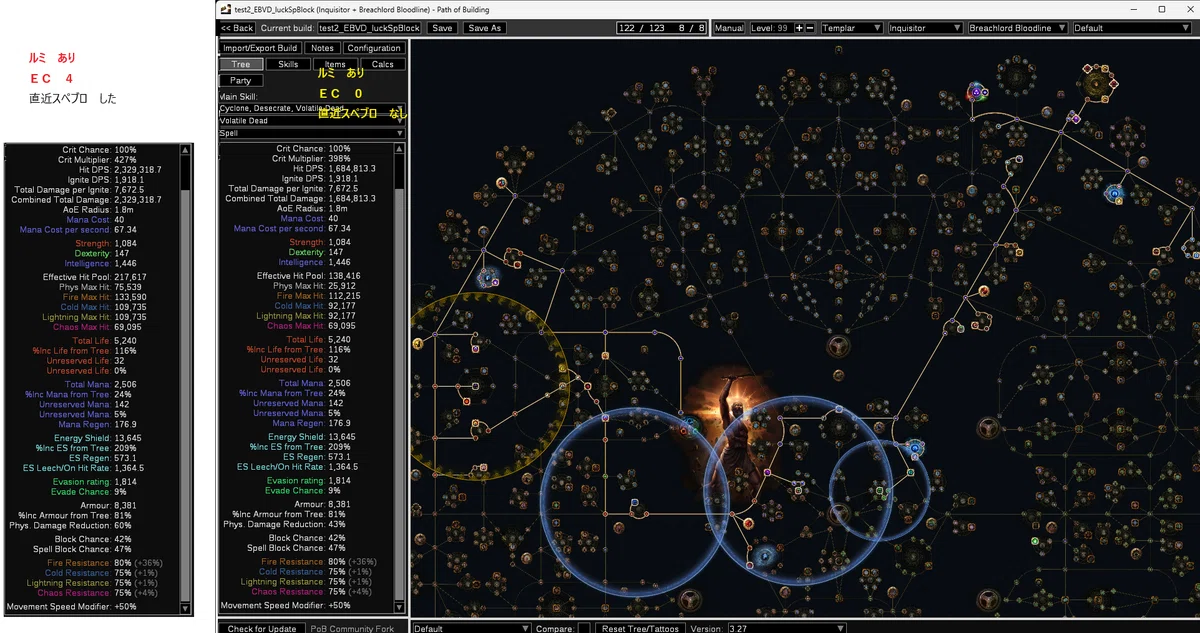Image resolution: width=1200 pixels, height=633 pixels.
Task: Expand the Spell skill part dropdown
Action: (x=312, y=132)
